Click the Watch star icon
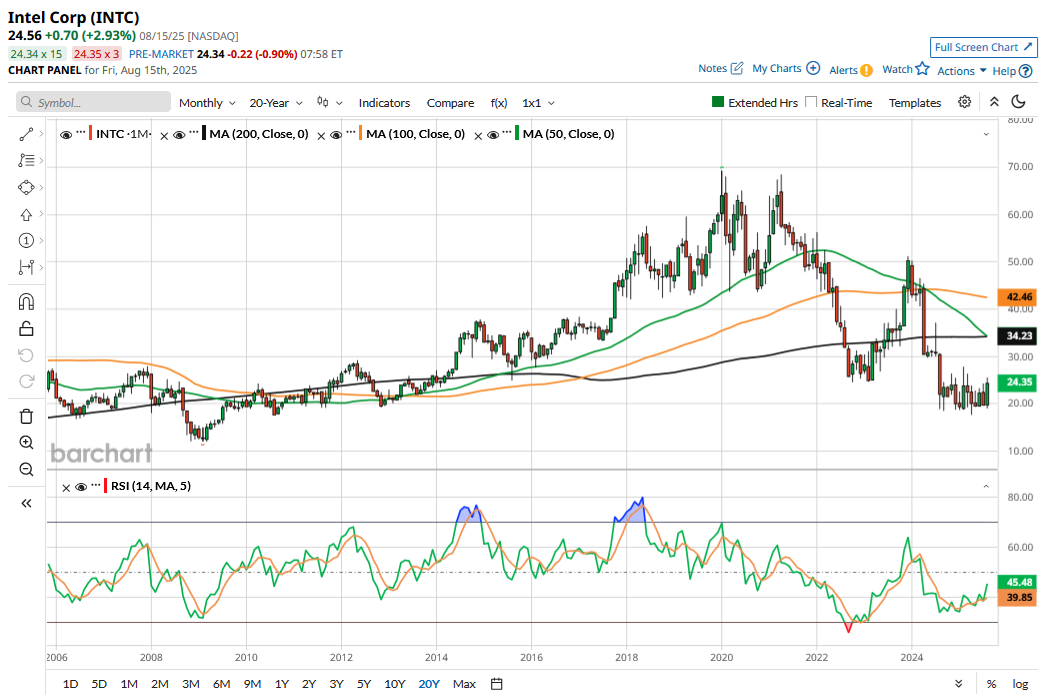 click(x=923, y=68)
